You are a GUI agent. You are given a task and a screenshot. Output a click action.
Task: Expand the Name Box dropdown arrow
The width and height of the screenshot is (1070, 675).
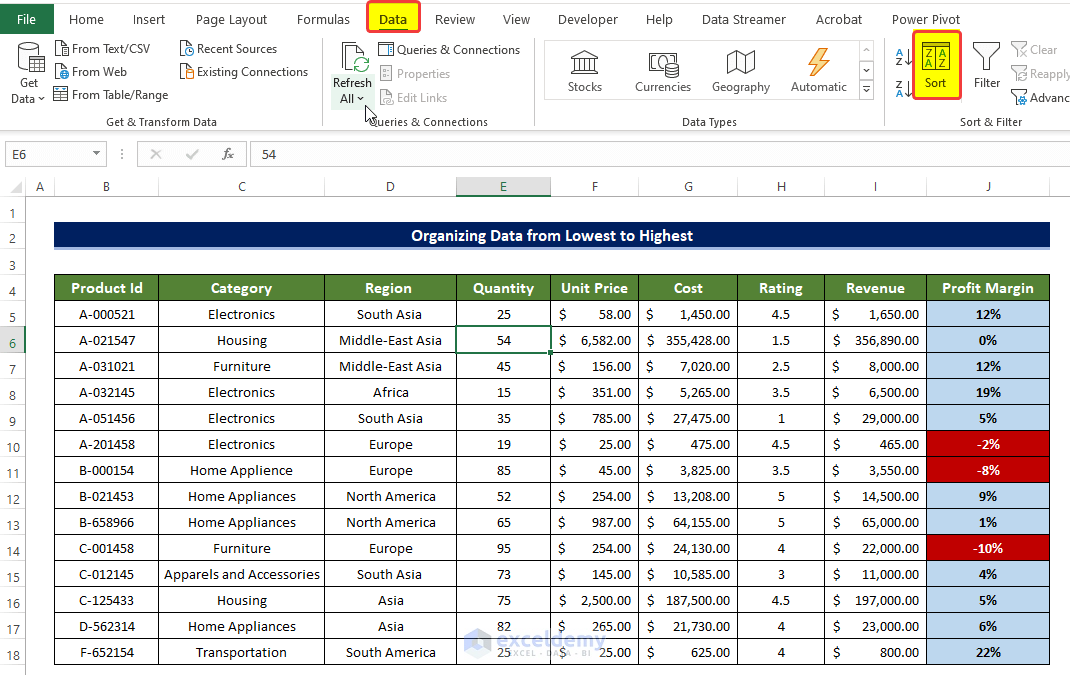pyautogui.click(x=97, y=154)
